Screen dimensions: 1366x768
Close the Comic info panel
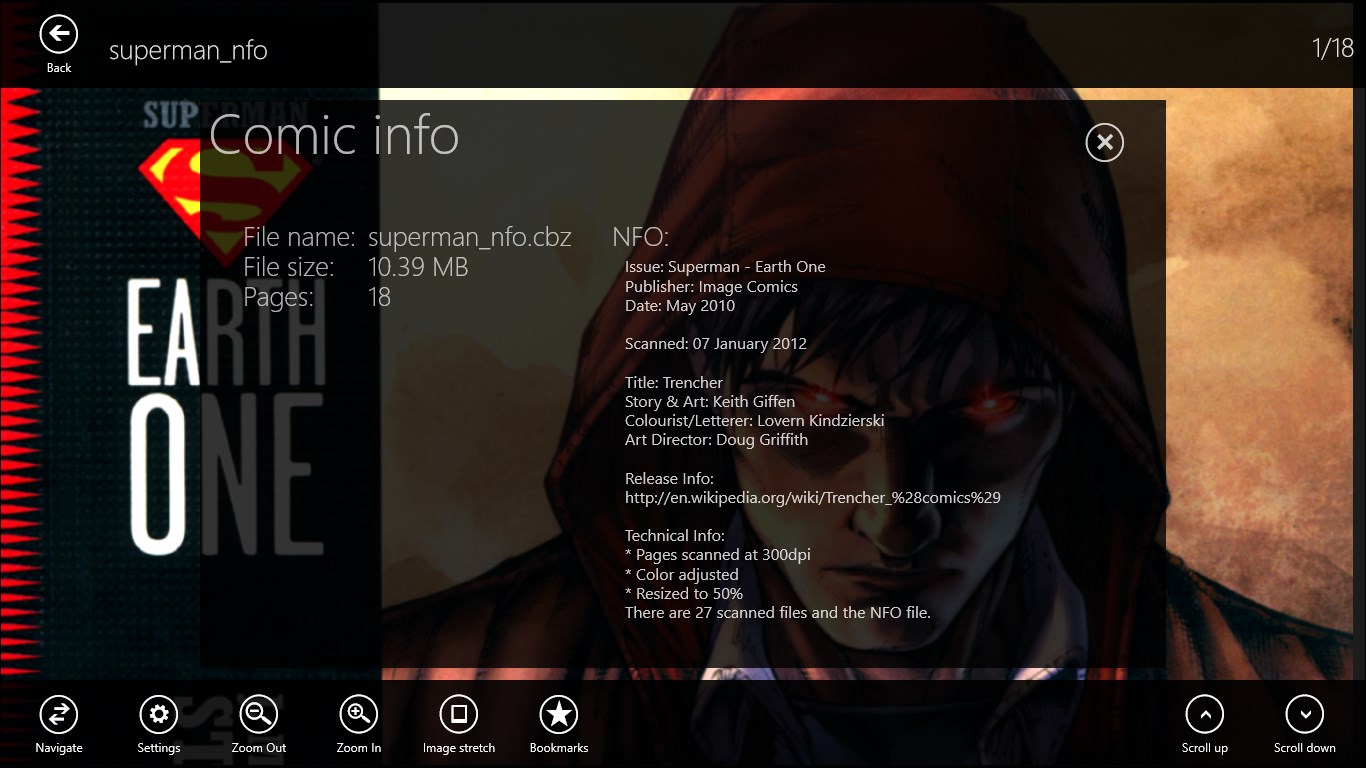click(x=1105, y=143)
